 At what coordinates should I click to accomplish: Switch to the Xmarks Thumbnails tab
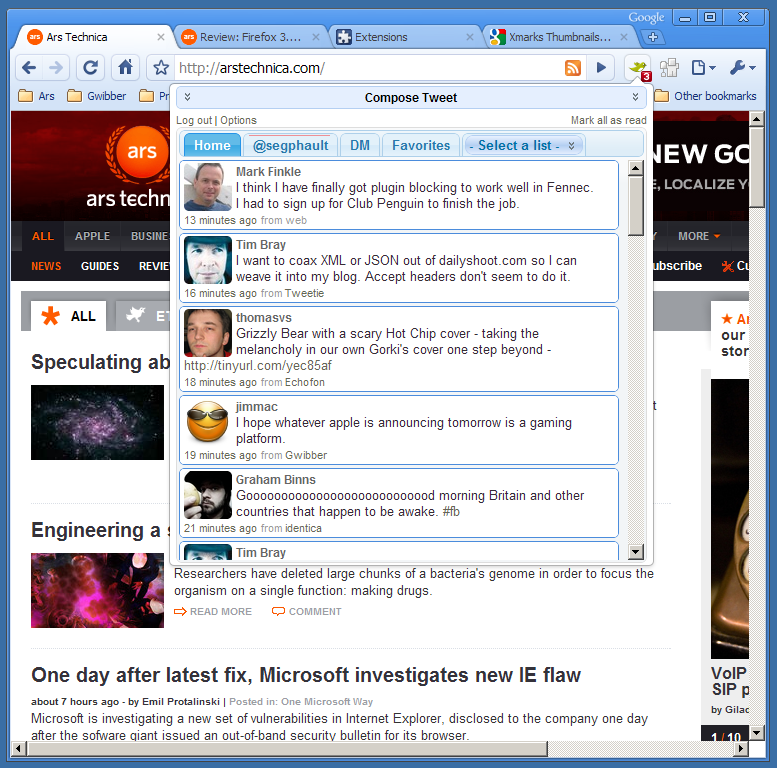click(559, 37)
